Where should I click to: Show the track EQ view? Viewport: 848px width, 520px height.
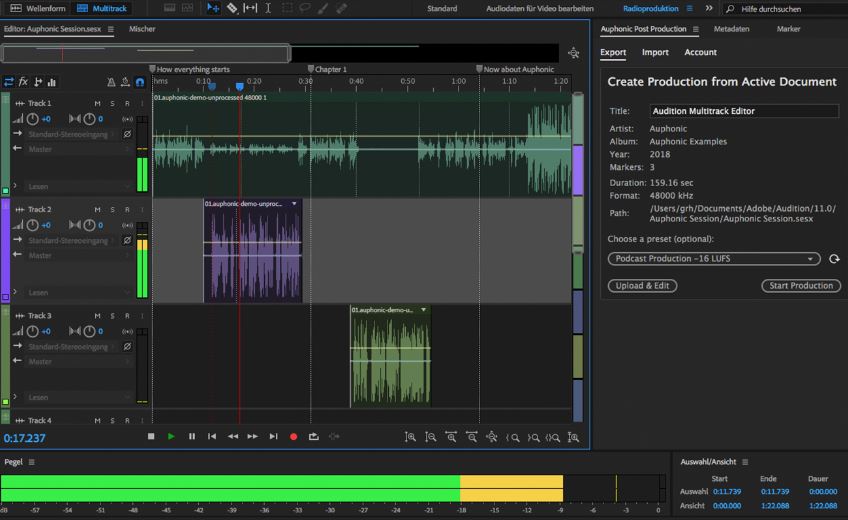pos(52,82)
